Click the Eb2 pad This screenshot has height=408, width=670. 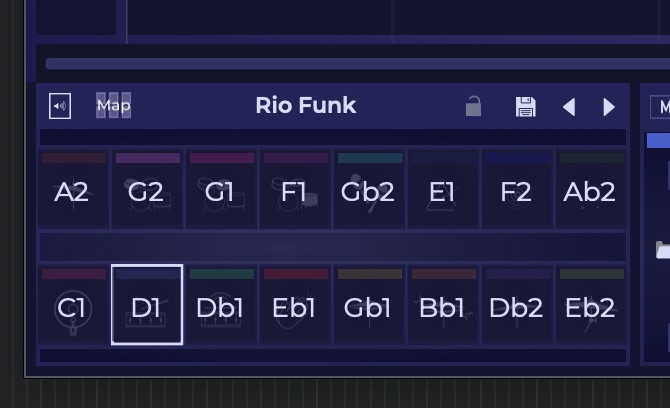590,309
